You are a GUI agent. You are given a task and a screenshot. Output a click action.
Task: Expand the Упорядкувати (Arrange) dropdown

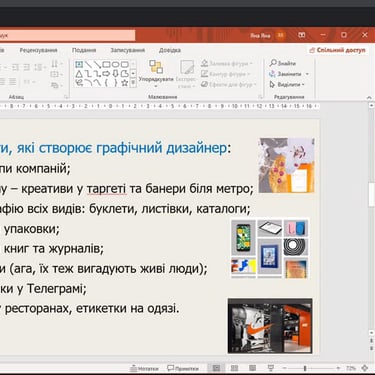(156, 86)
